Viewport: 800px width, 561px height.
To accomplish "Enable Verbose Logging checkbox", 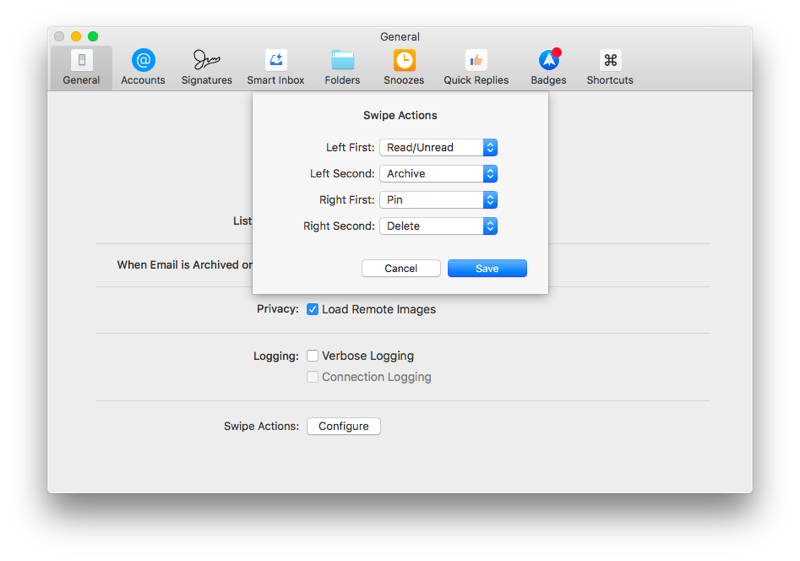I will point(312,355).
